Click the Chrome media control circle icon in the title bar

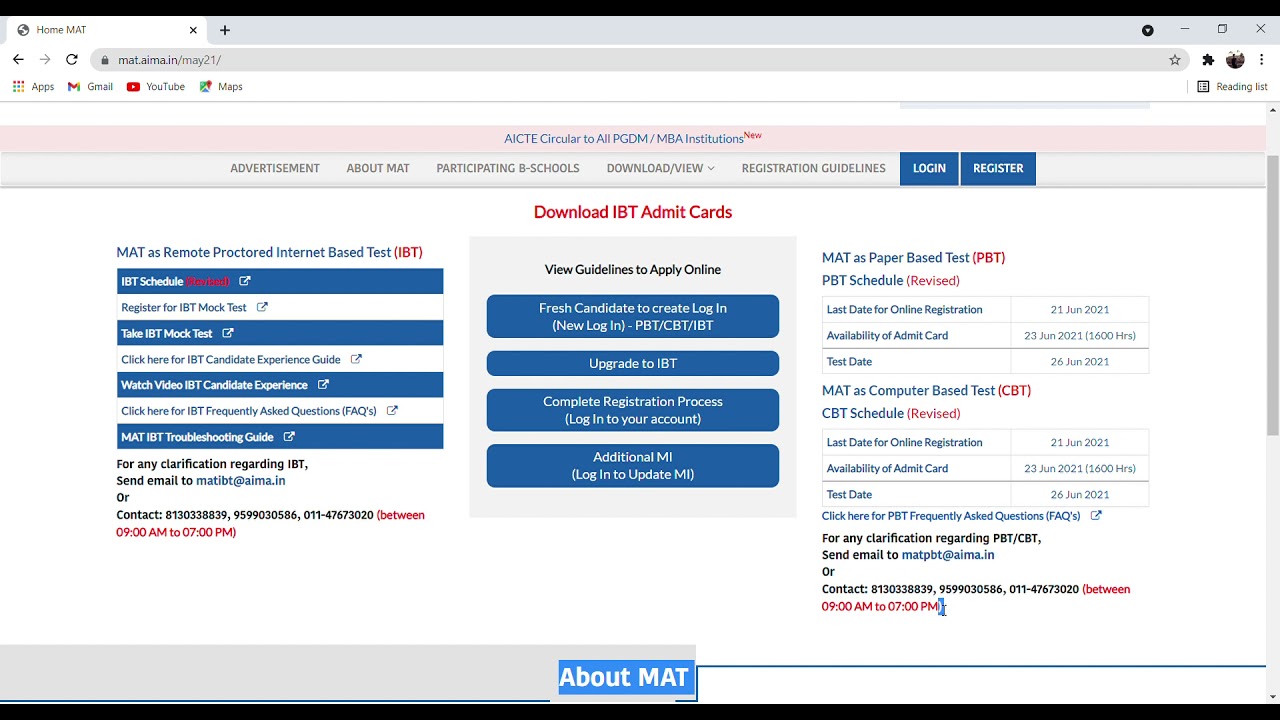point(1148,30)
